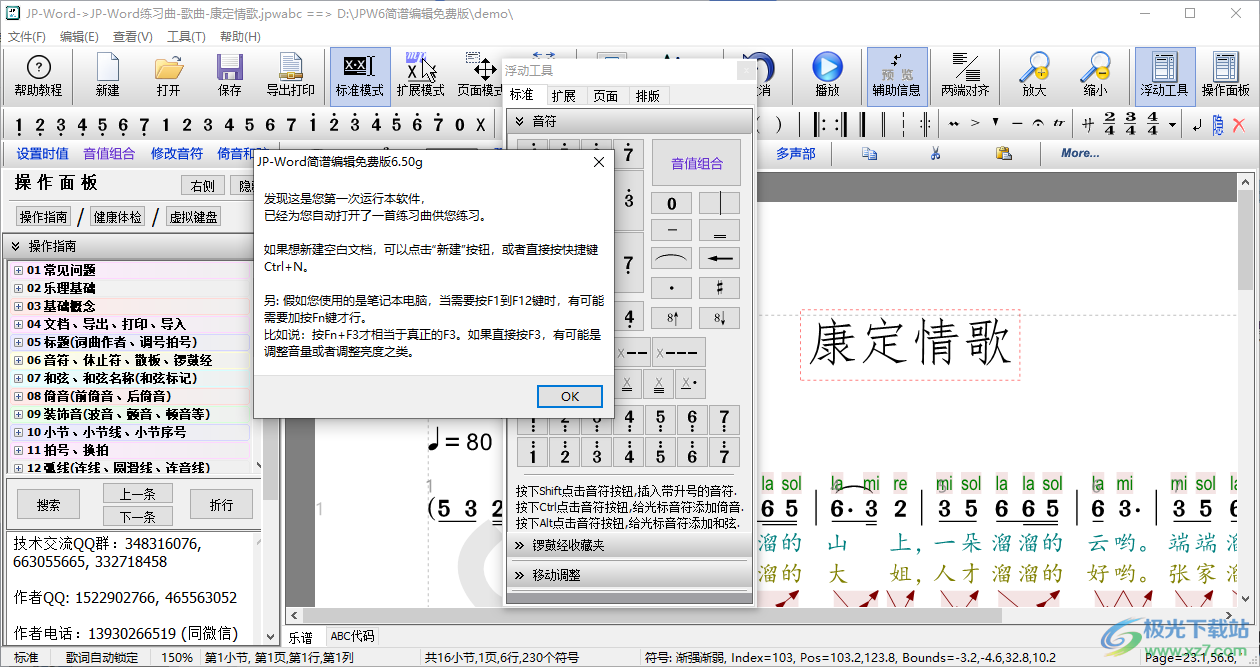Image resolution: width=1260 pixels, height=667 pixels.
Task: Zoom out with the 缩小 magnifier
Action: point(1095,76)
